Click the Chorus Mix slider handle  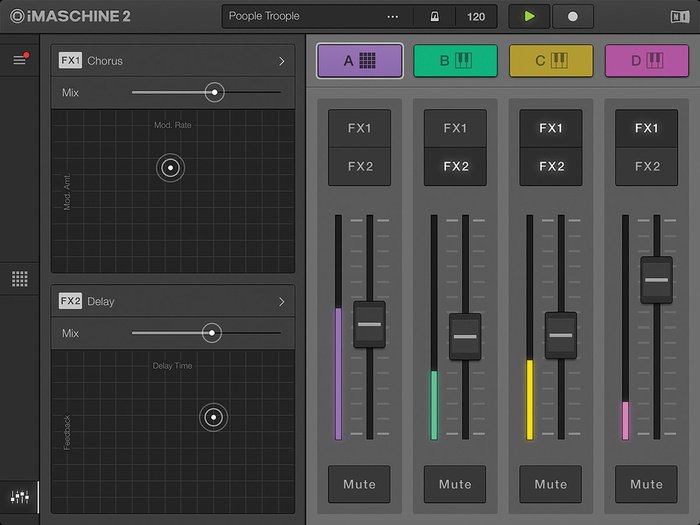213,92
